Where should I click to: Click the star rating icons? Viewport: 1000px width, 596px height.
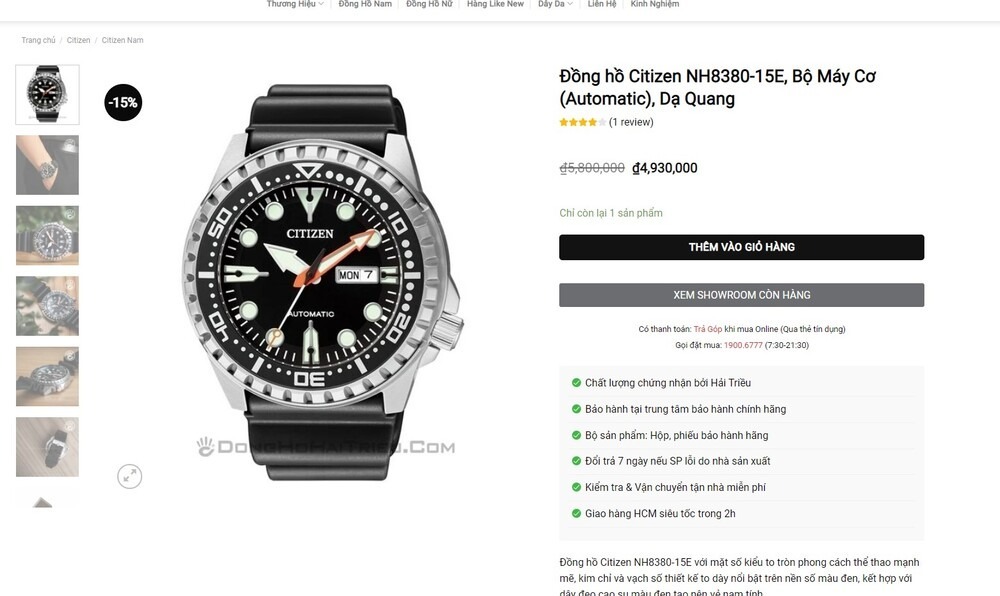(x=582, y=122)
